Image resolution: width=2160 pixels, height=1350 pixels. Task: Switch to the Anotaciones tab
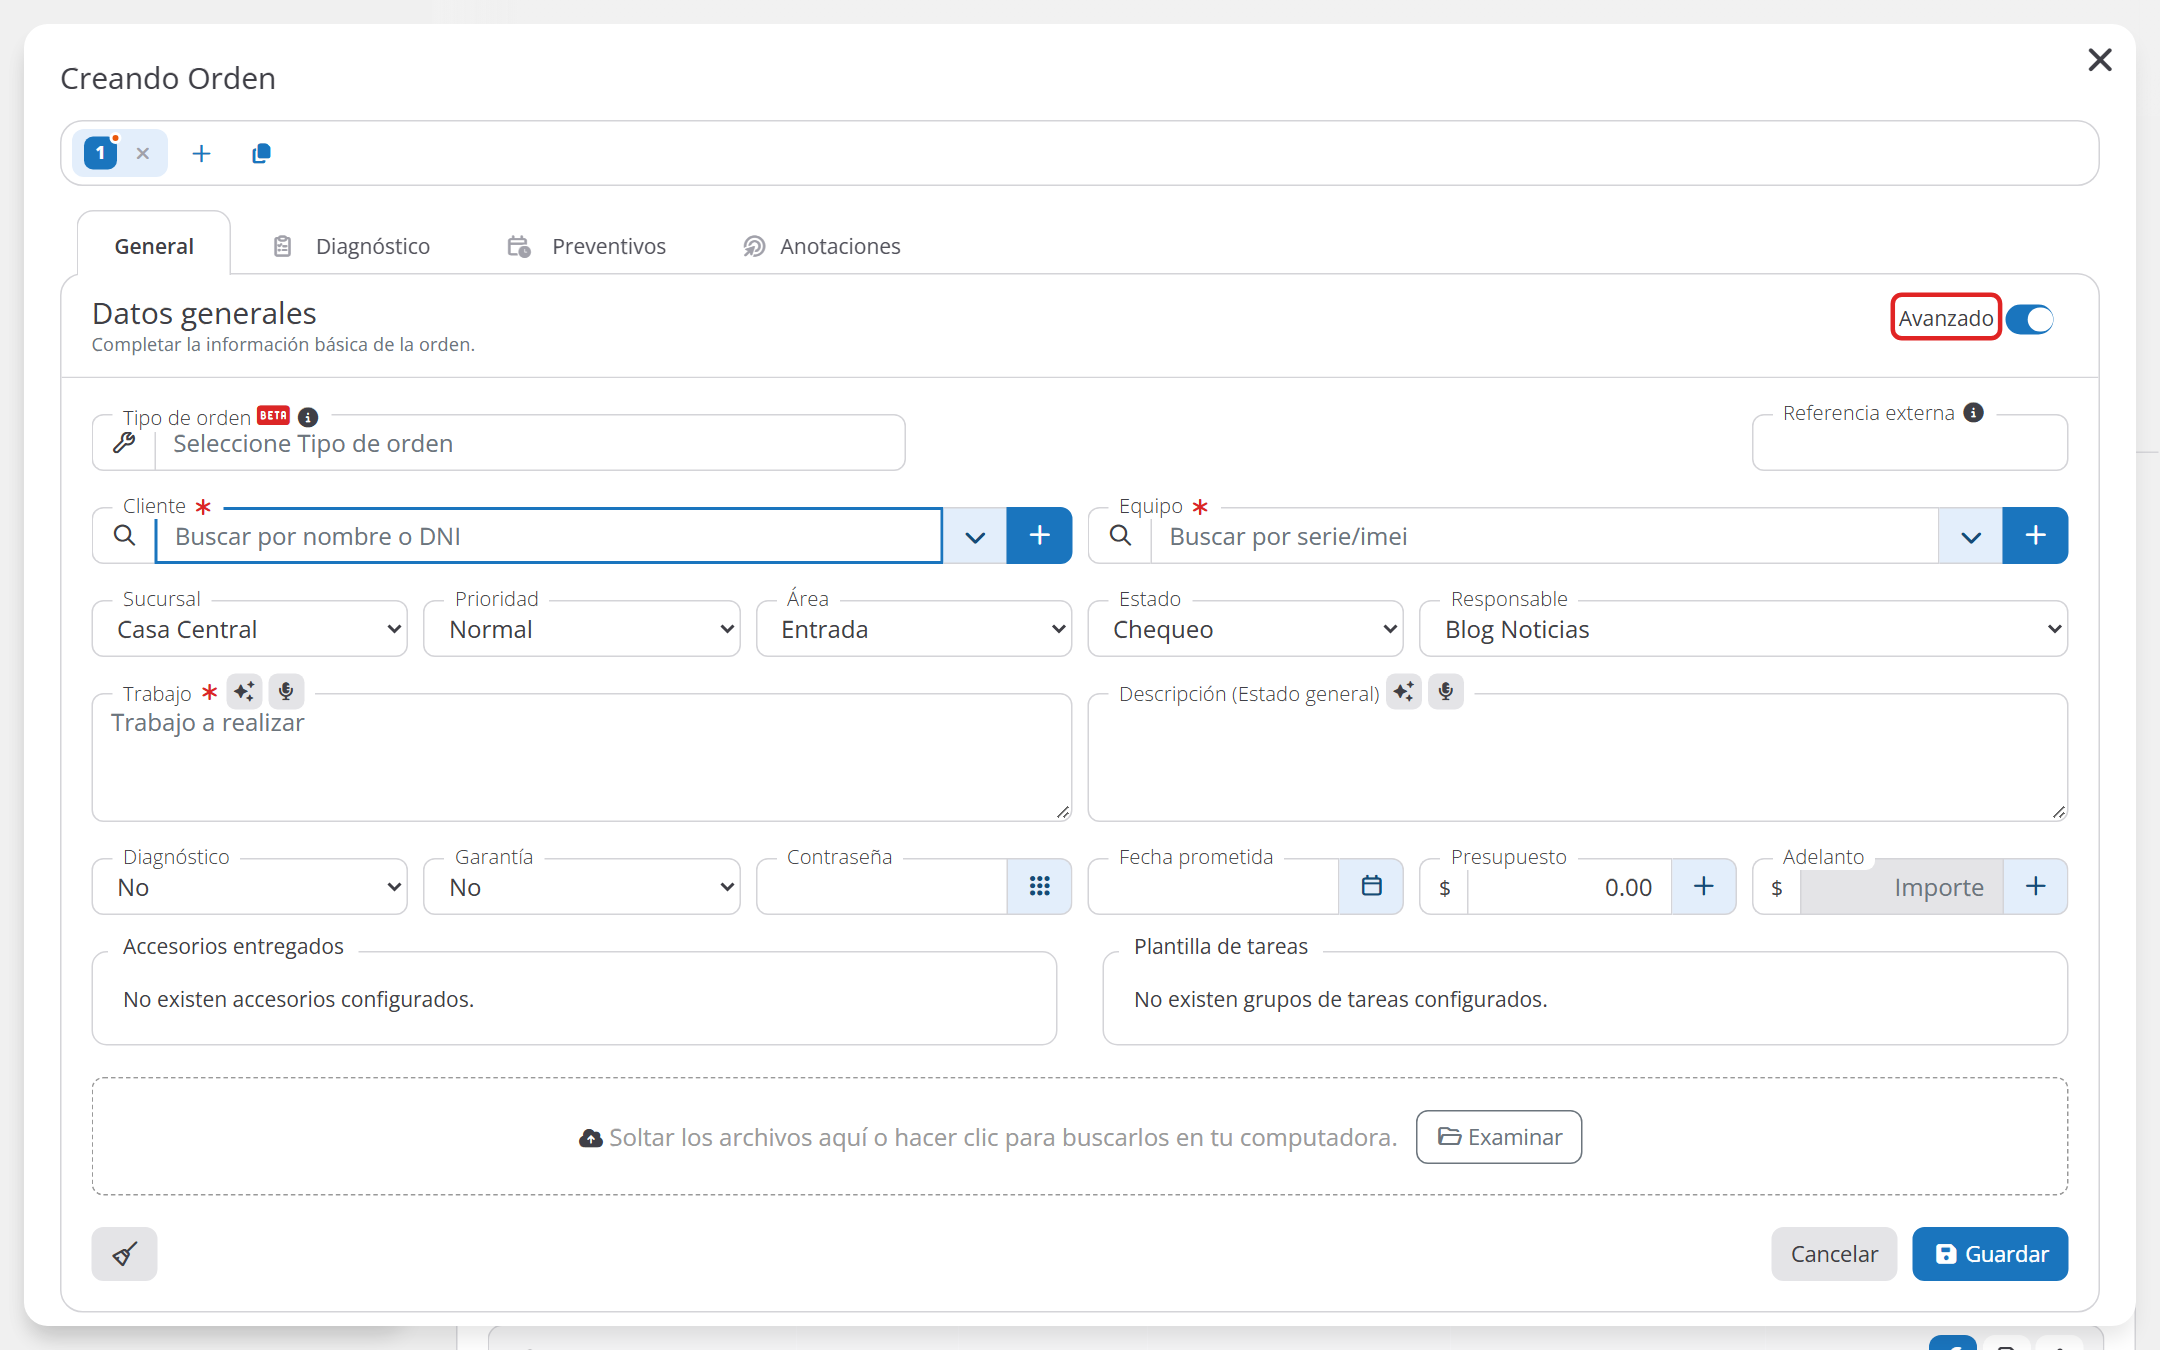coord(822,246)
